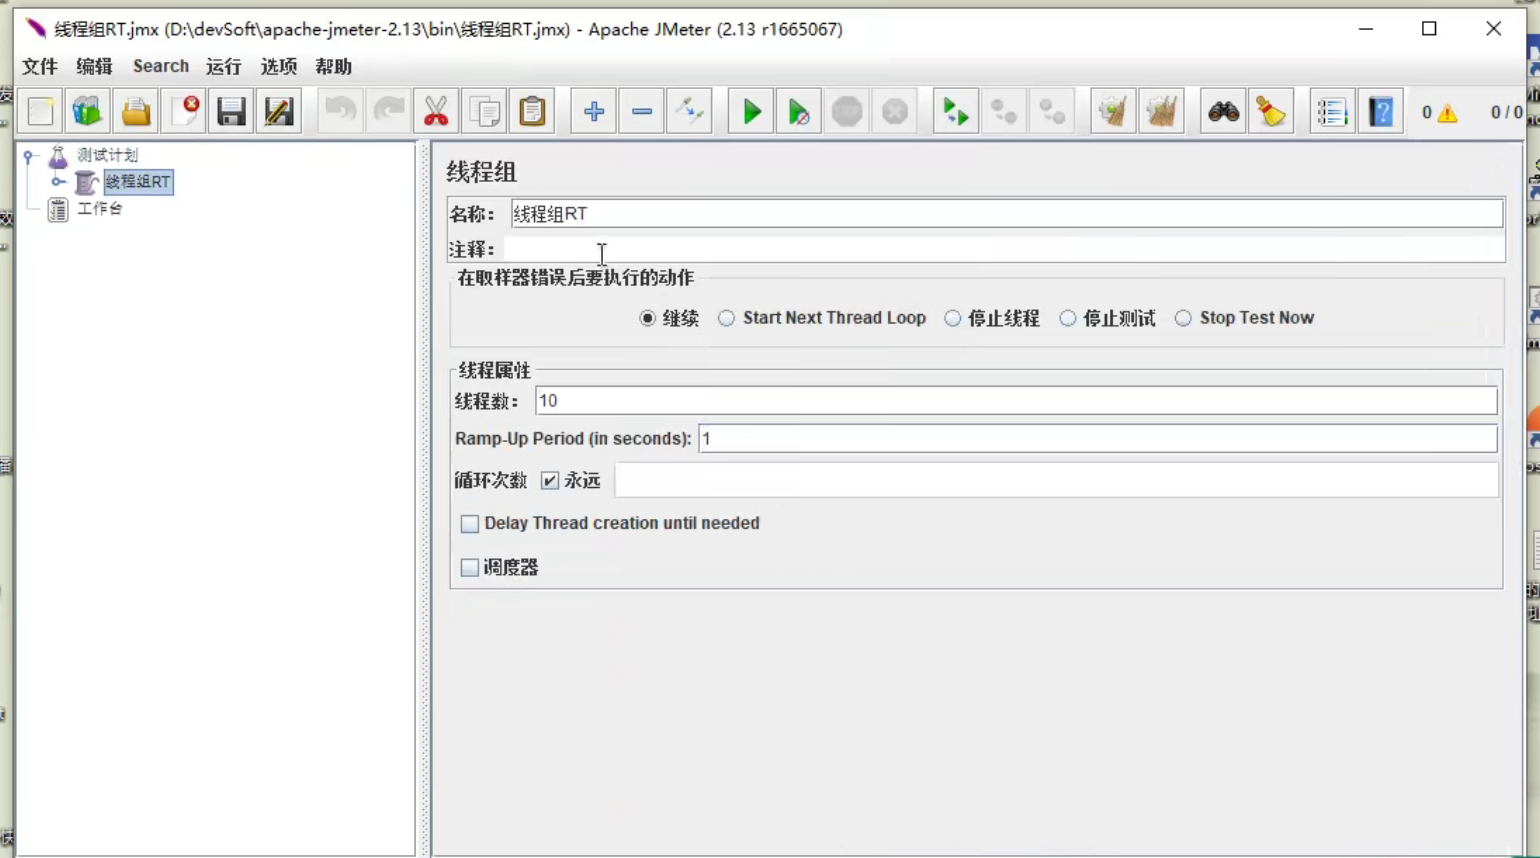
Task: Open the 运行 menu
Action: 224,66
